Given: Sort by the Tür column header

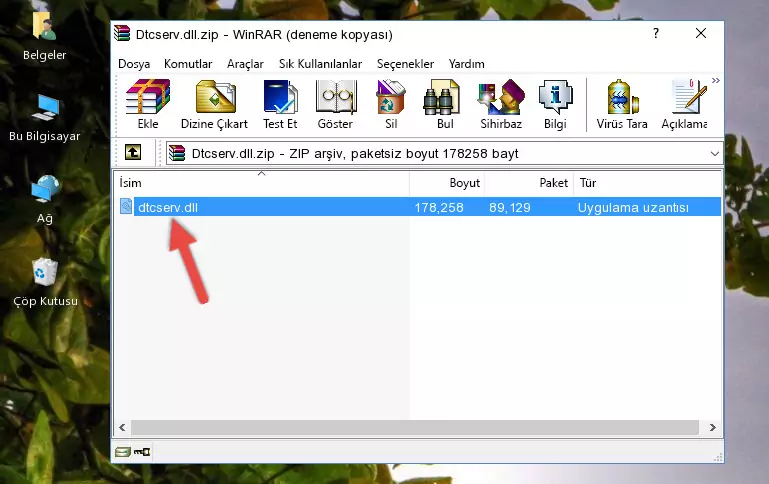Looking at the screenshot, I should [647, 183].
